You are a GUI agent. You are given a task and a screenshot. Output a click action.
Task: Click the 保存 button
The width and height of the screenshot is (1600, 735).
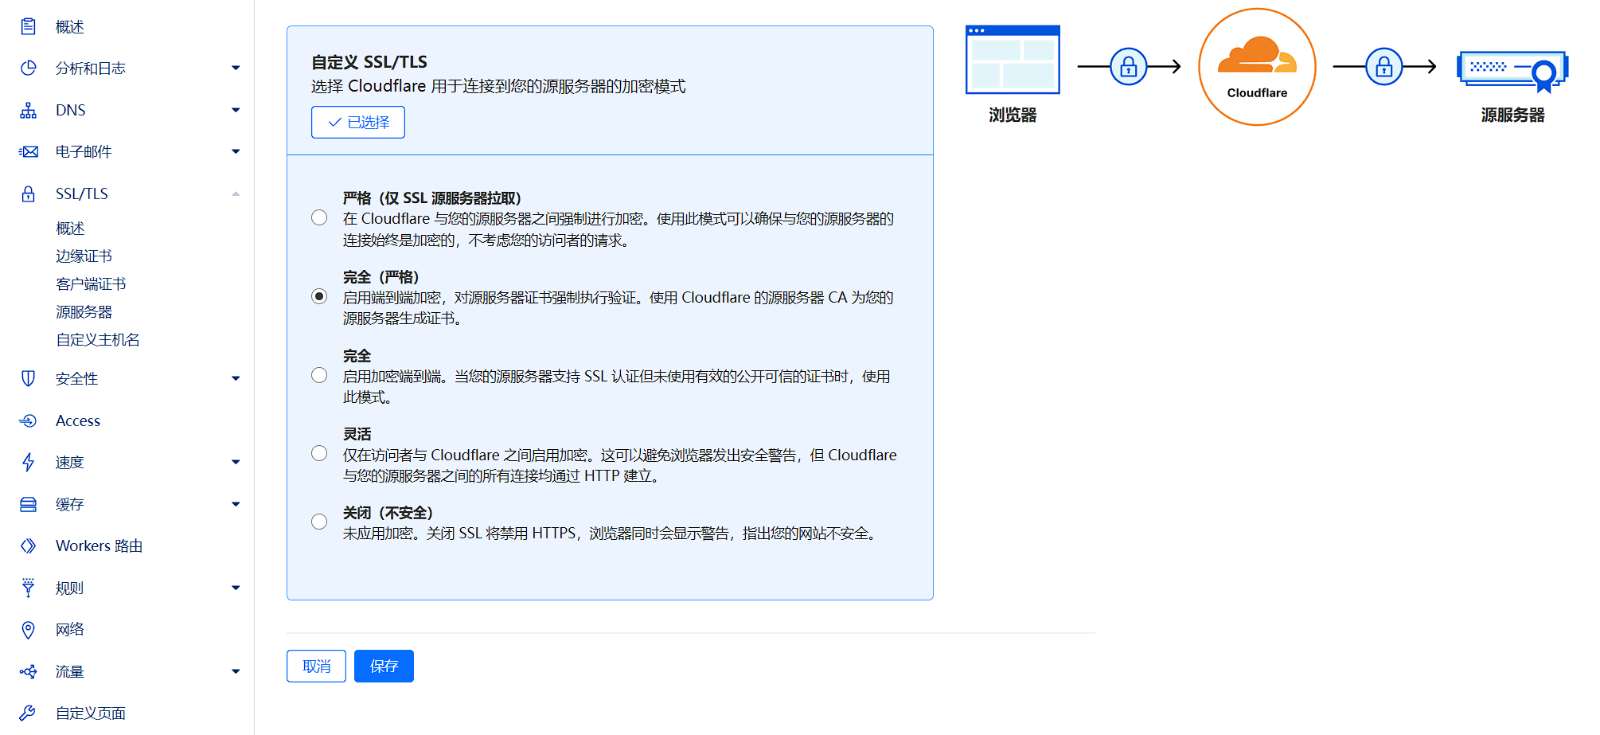click(384, 666)
